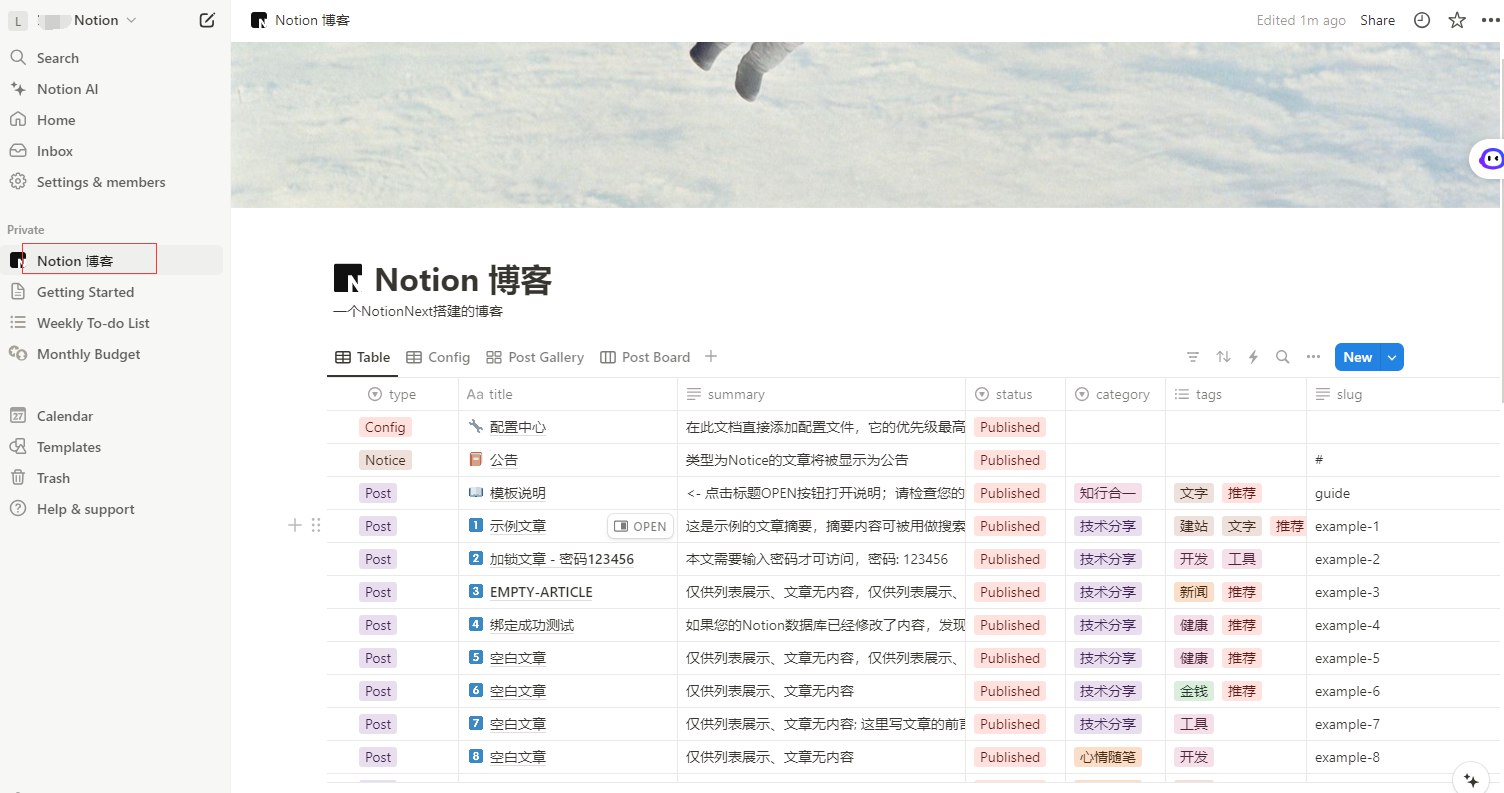1504x793 pixels.
Task: Switch to Post Board view tab
Action: coord(645,357)
